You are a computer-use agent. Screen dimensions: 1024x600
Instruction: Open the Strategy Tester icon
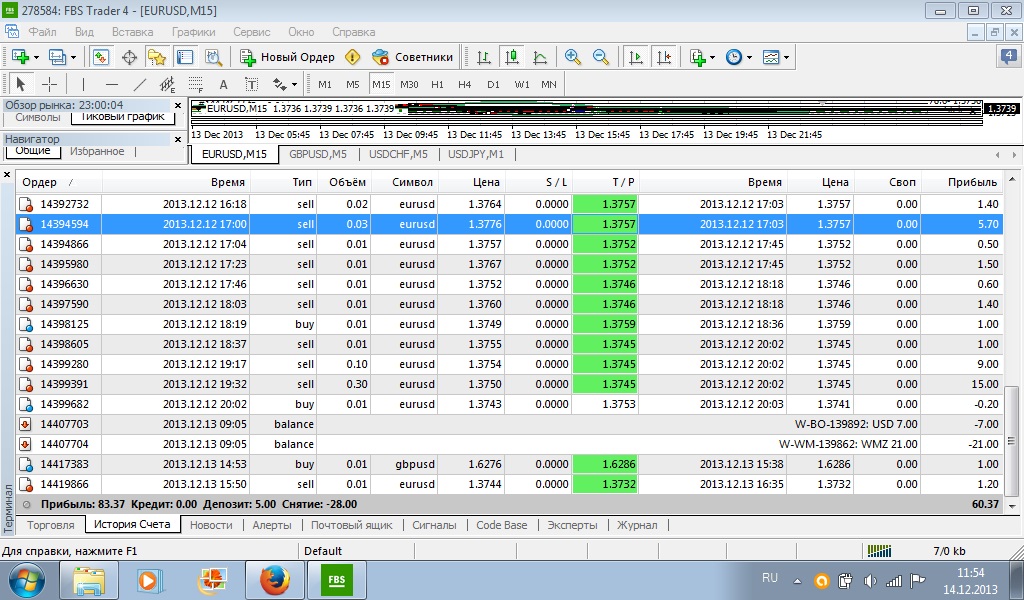[214, 57]
